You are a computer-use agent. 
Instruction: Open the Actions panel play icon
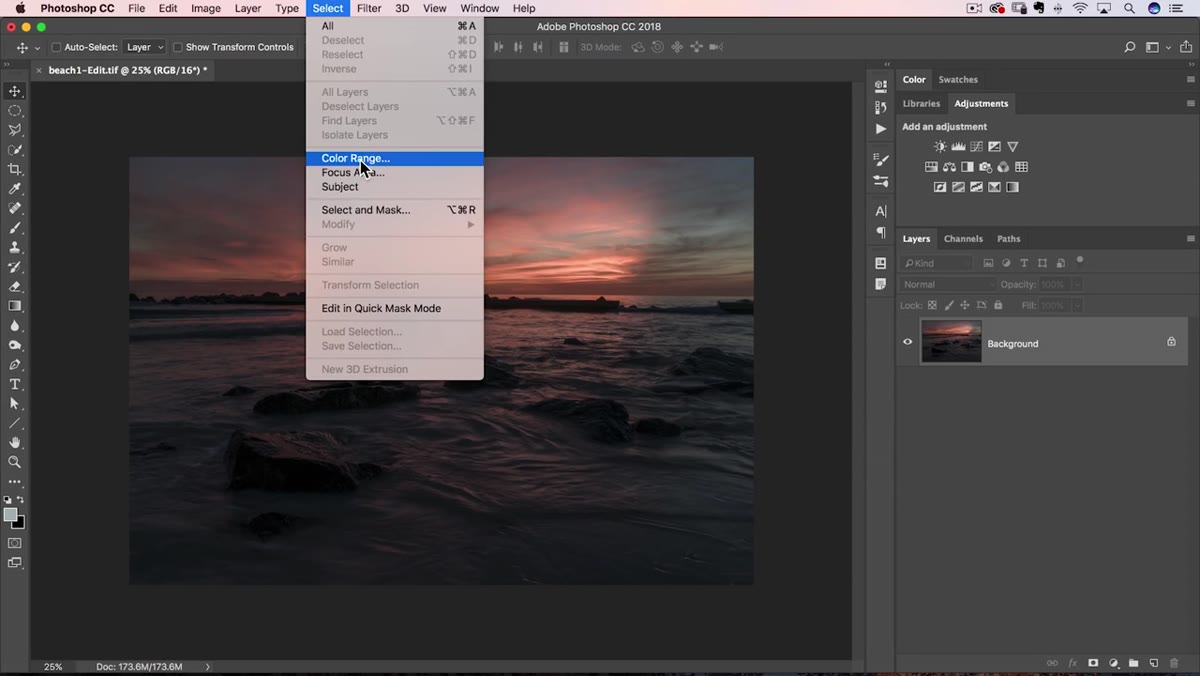pyautogui.click(x=881, y=129)
